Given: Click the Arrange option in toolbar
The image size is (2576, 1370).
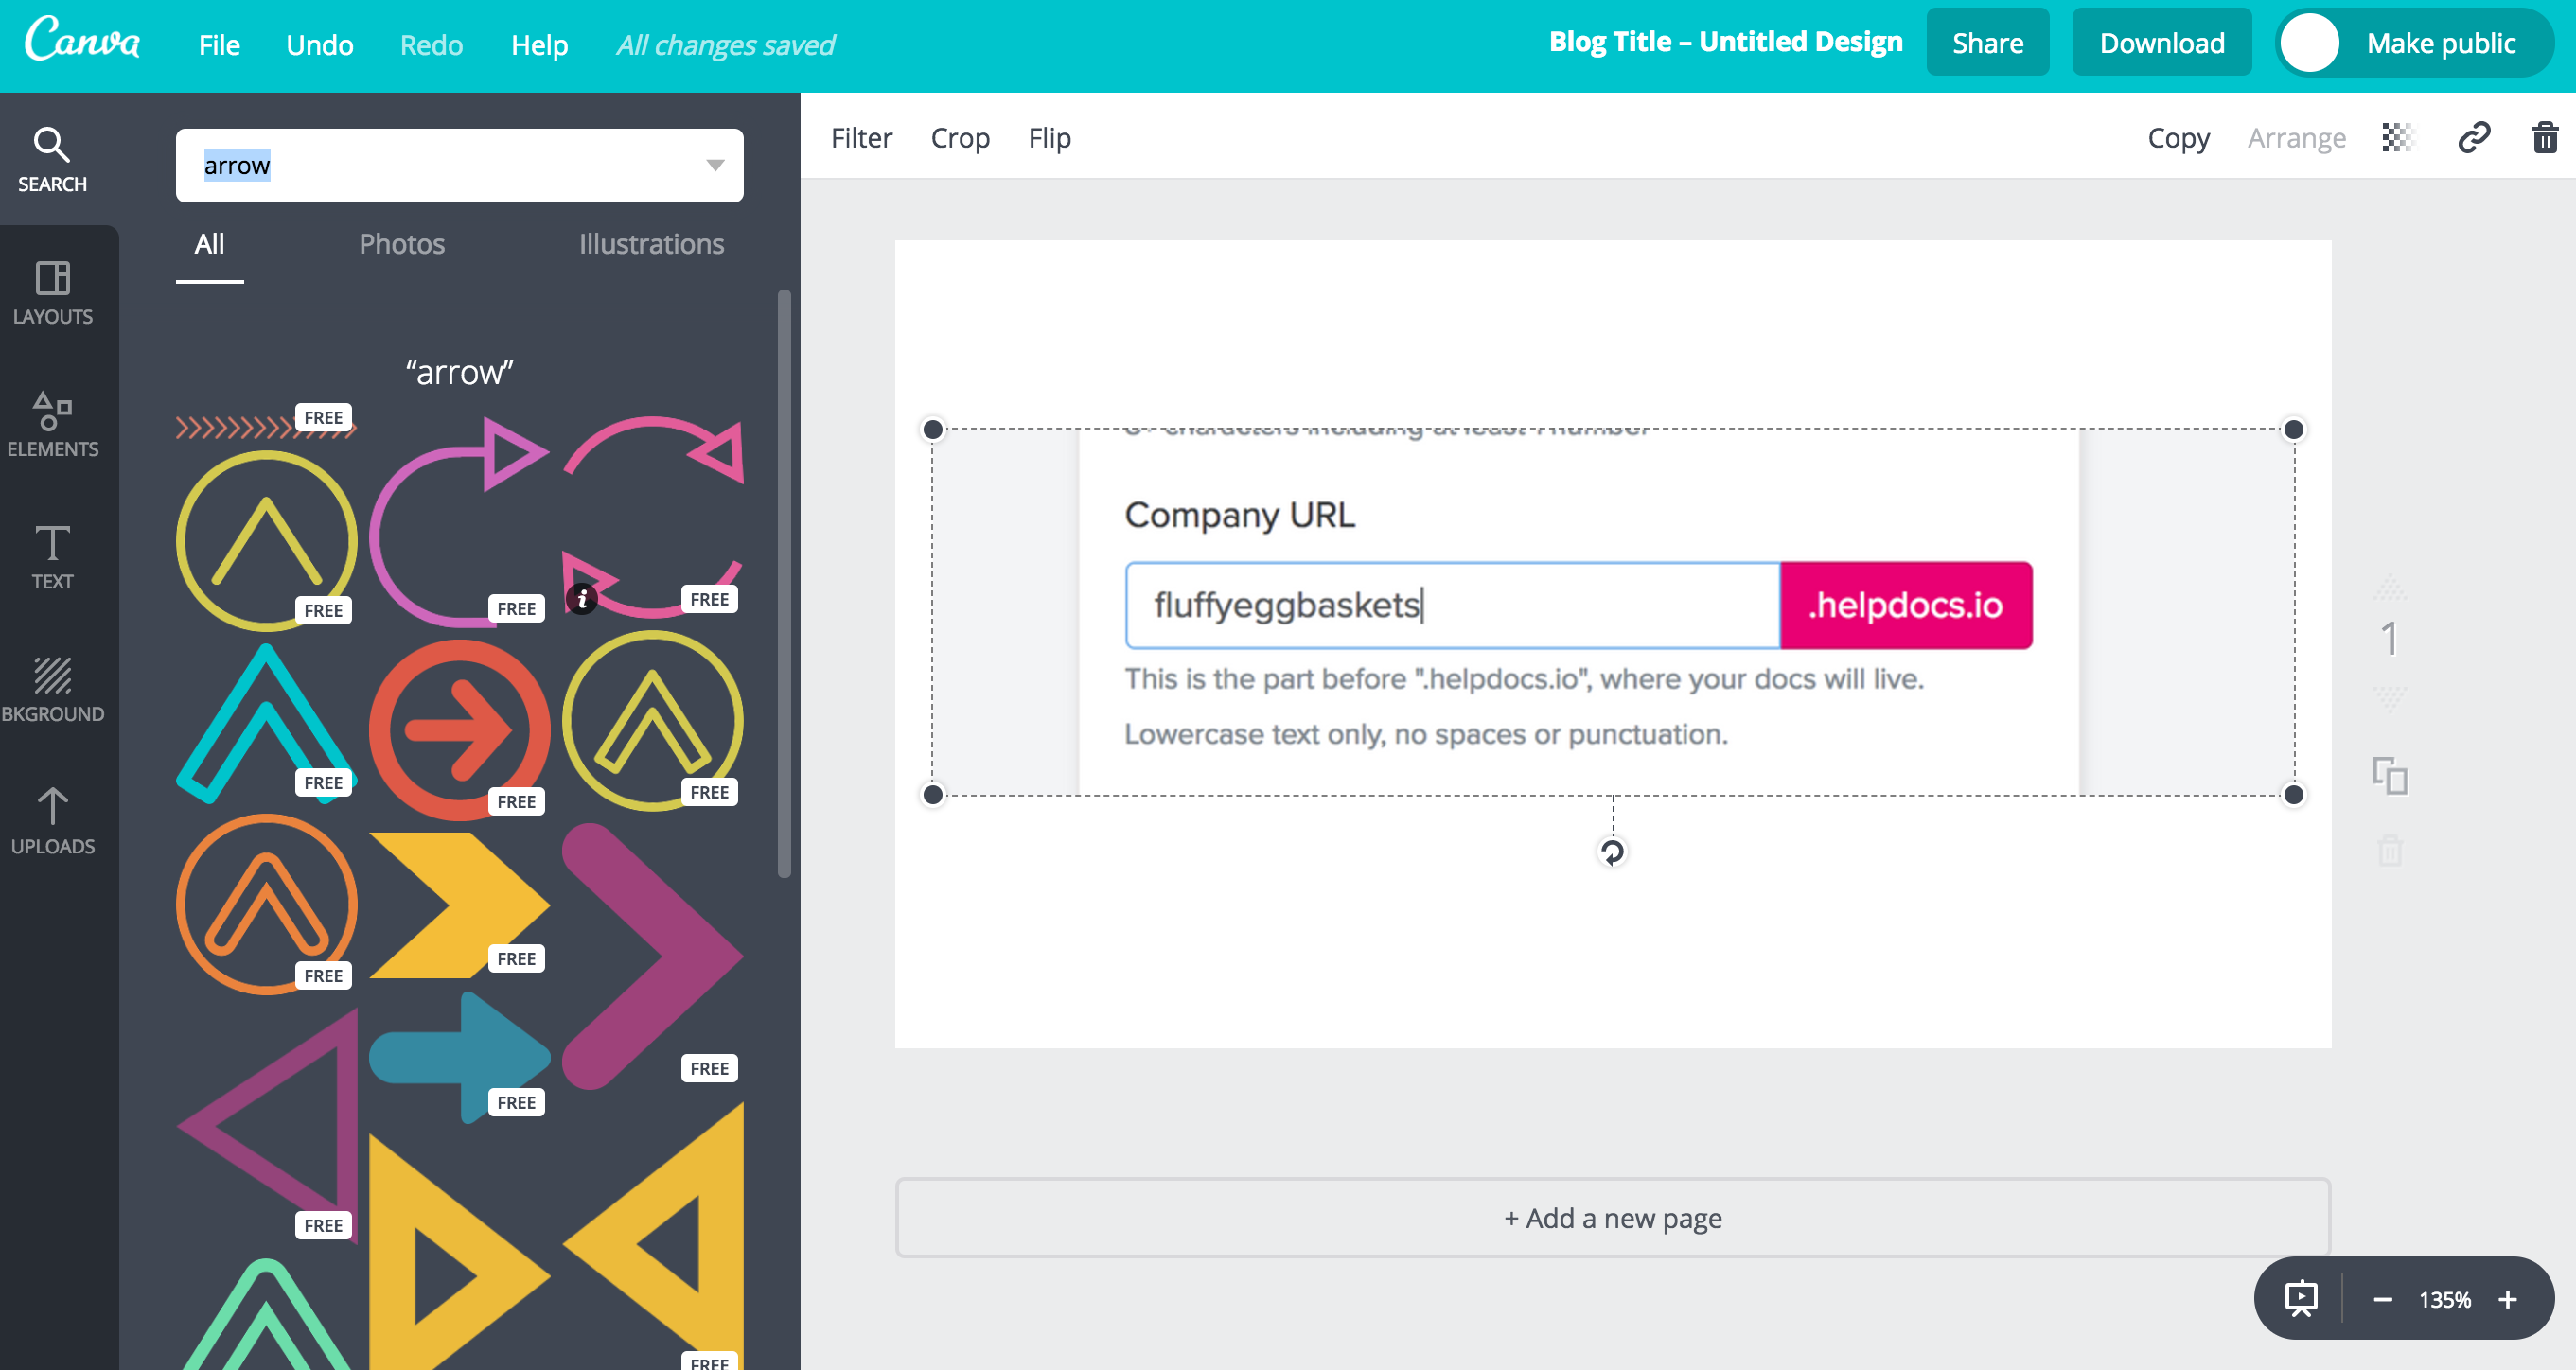Looking at the screenshot, I should click(x=2297, y=140).
